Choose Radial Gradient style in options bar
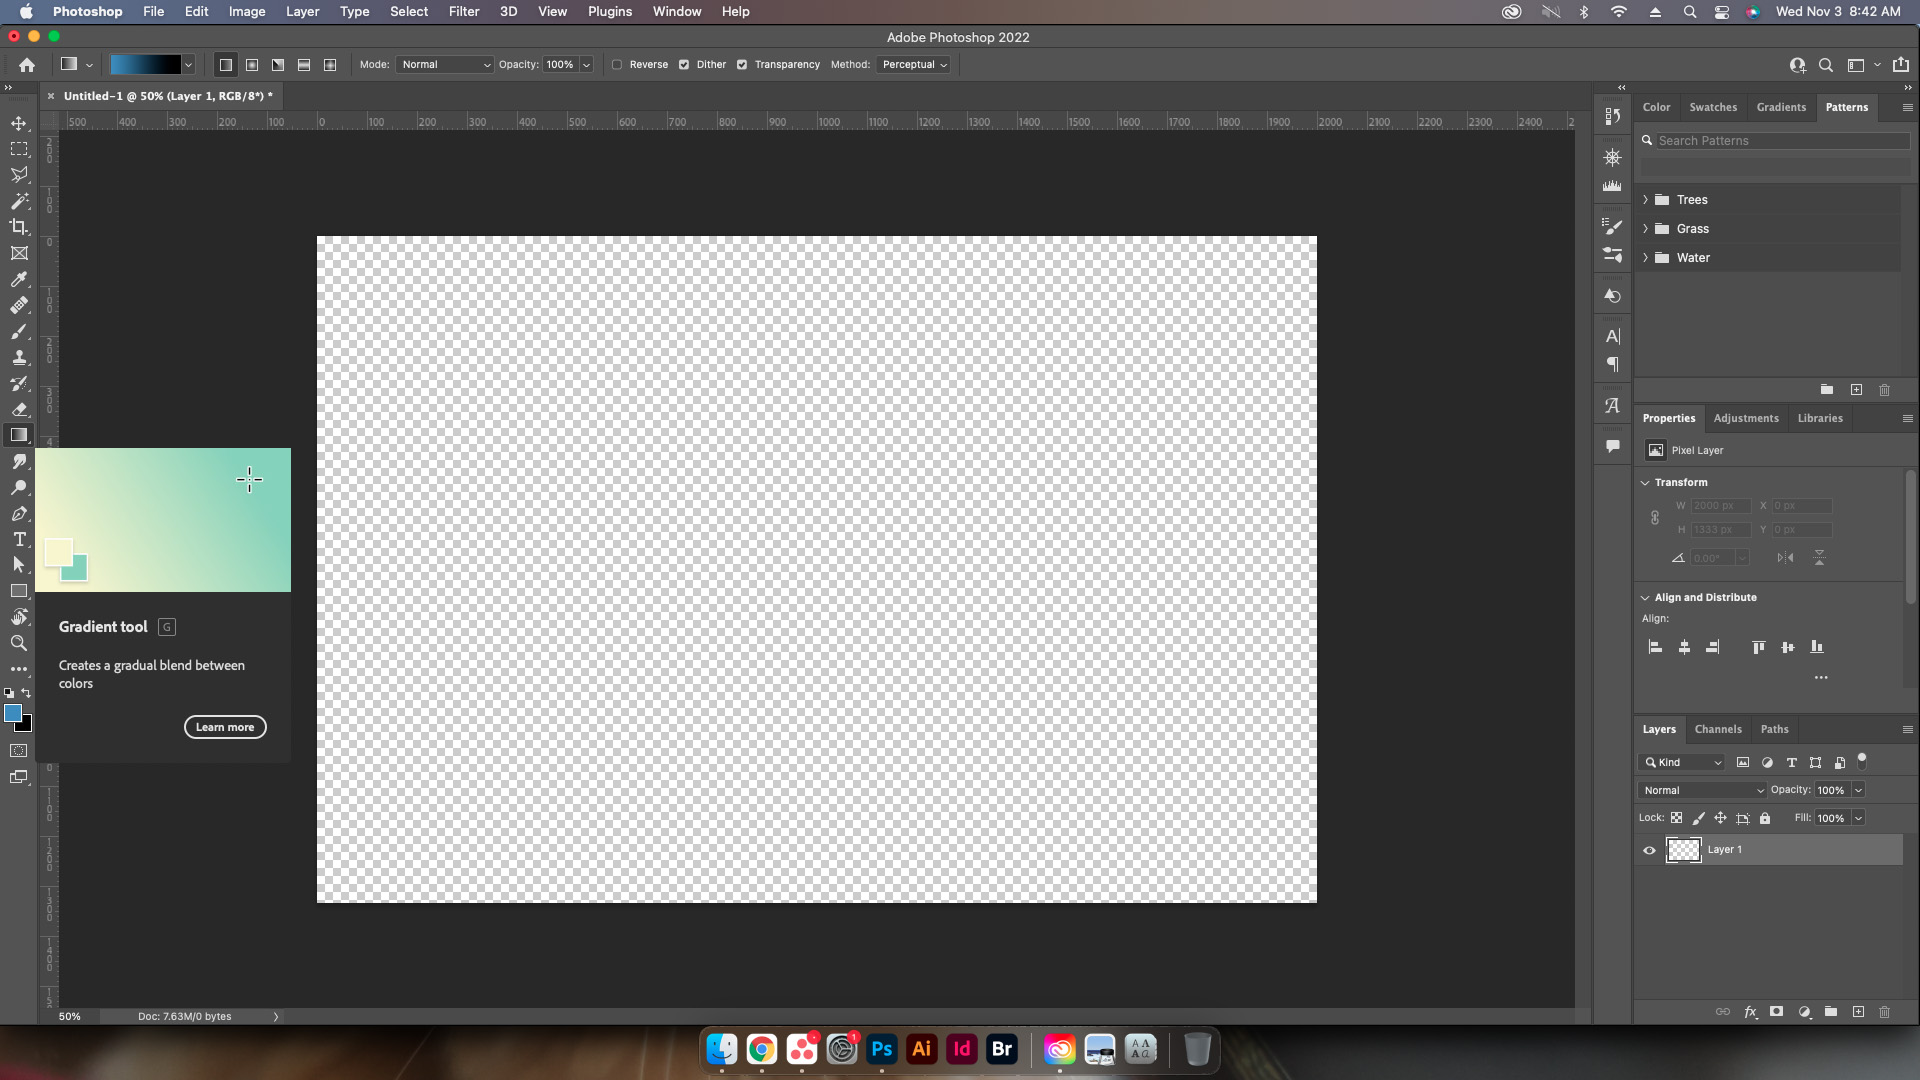The width and height of the screenshot is (1920, 1080). coord(252,65)
